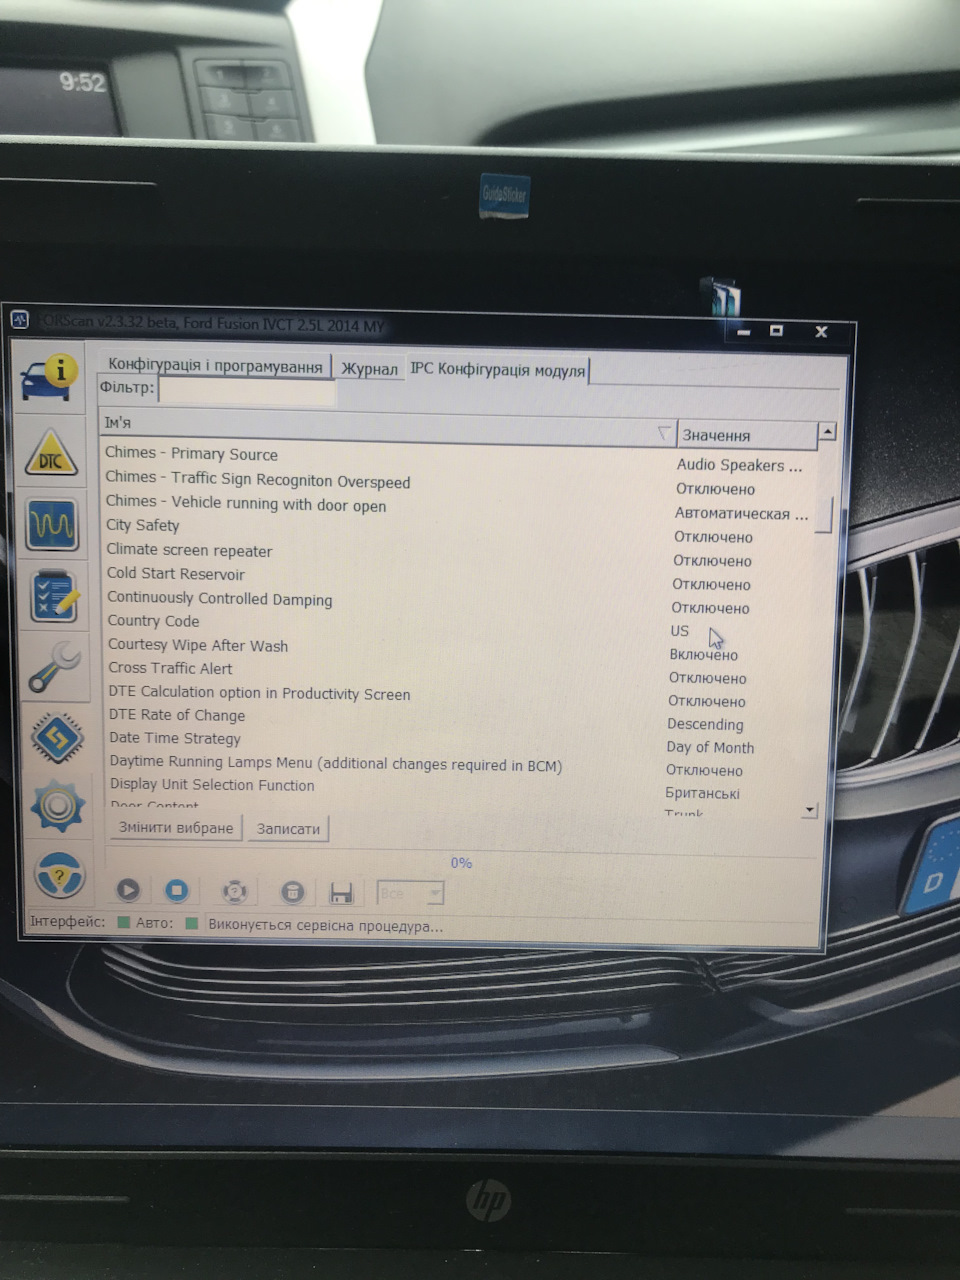Click the trash delete icon in bottom toolbar

point(292,892)
